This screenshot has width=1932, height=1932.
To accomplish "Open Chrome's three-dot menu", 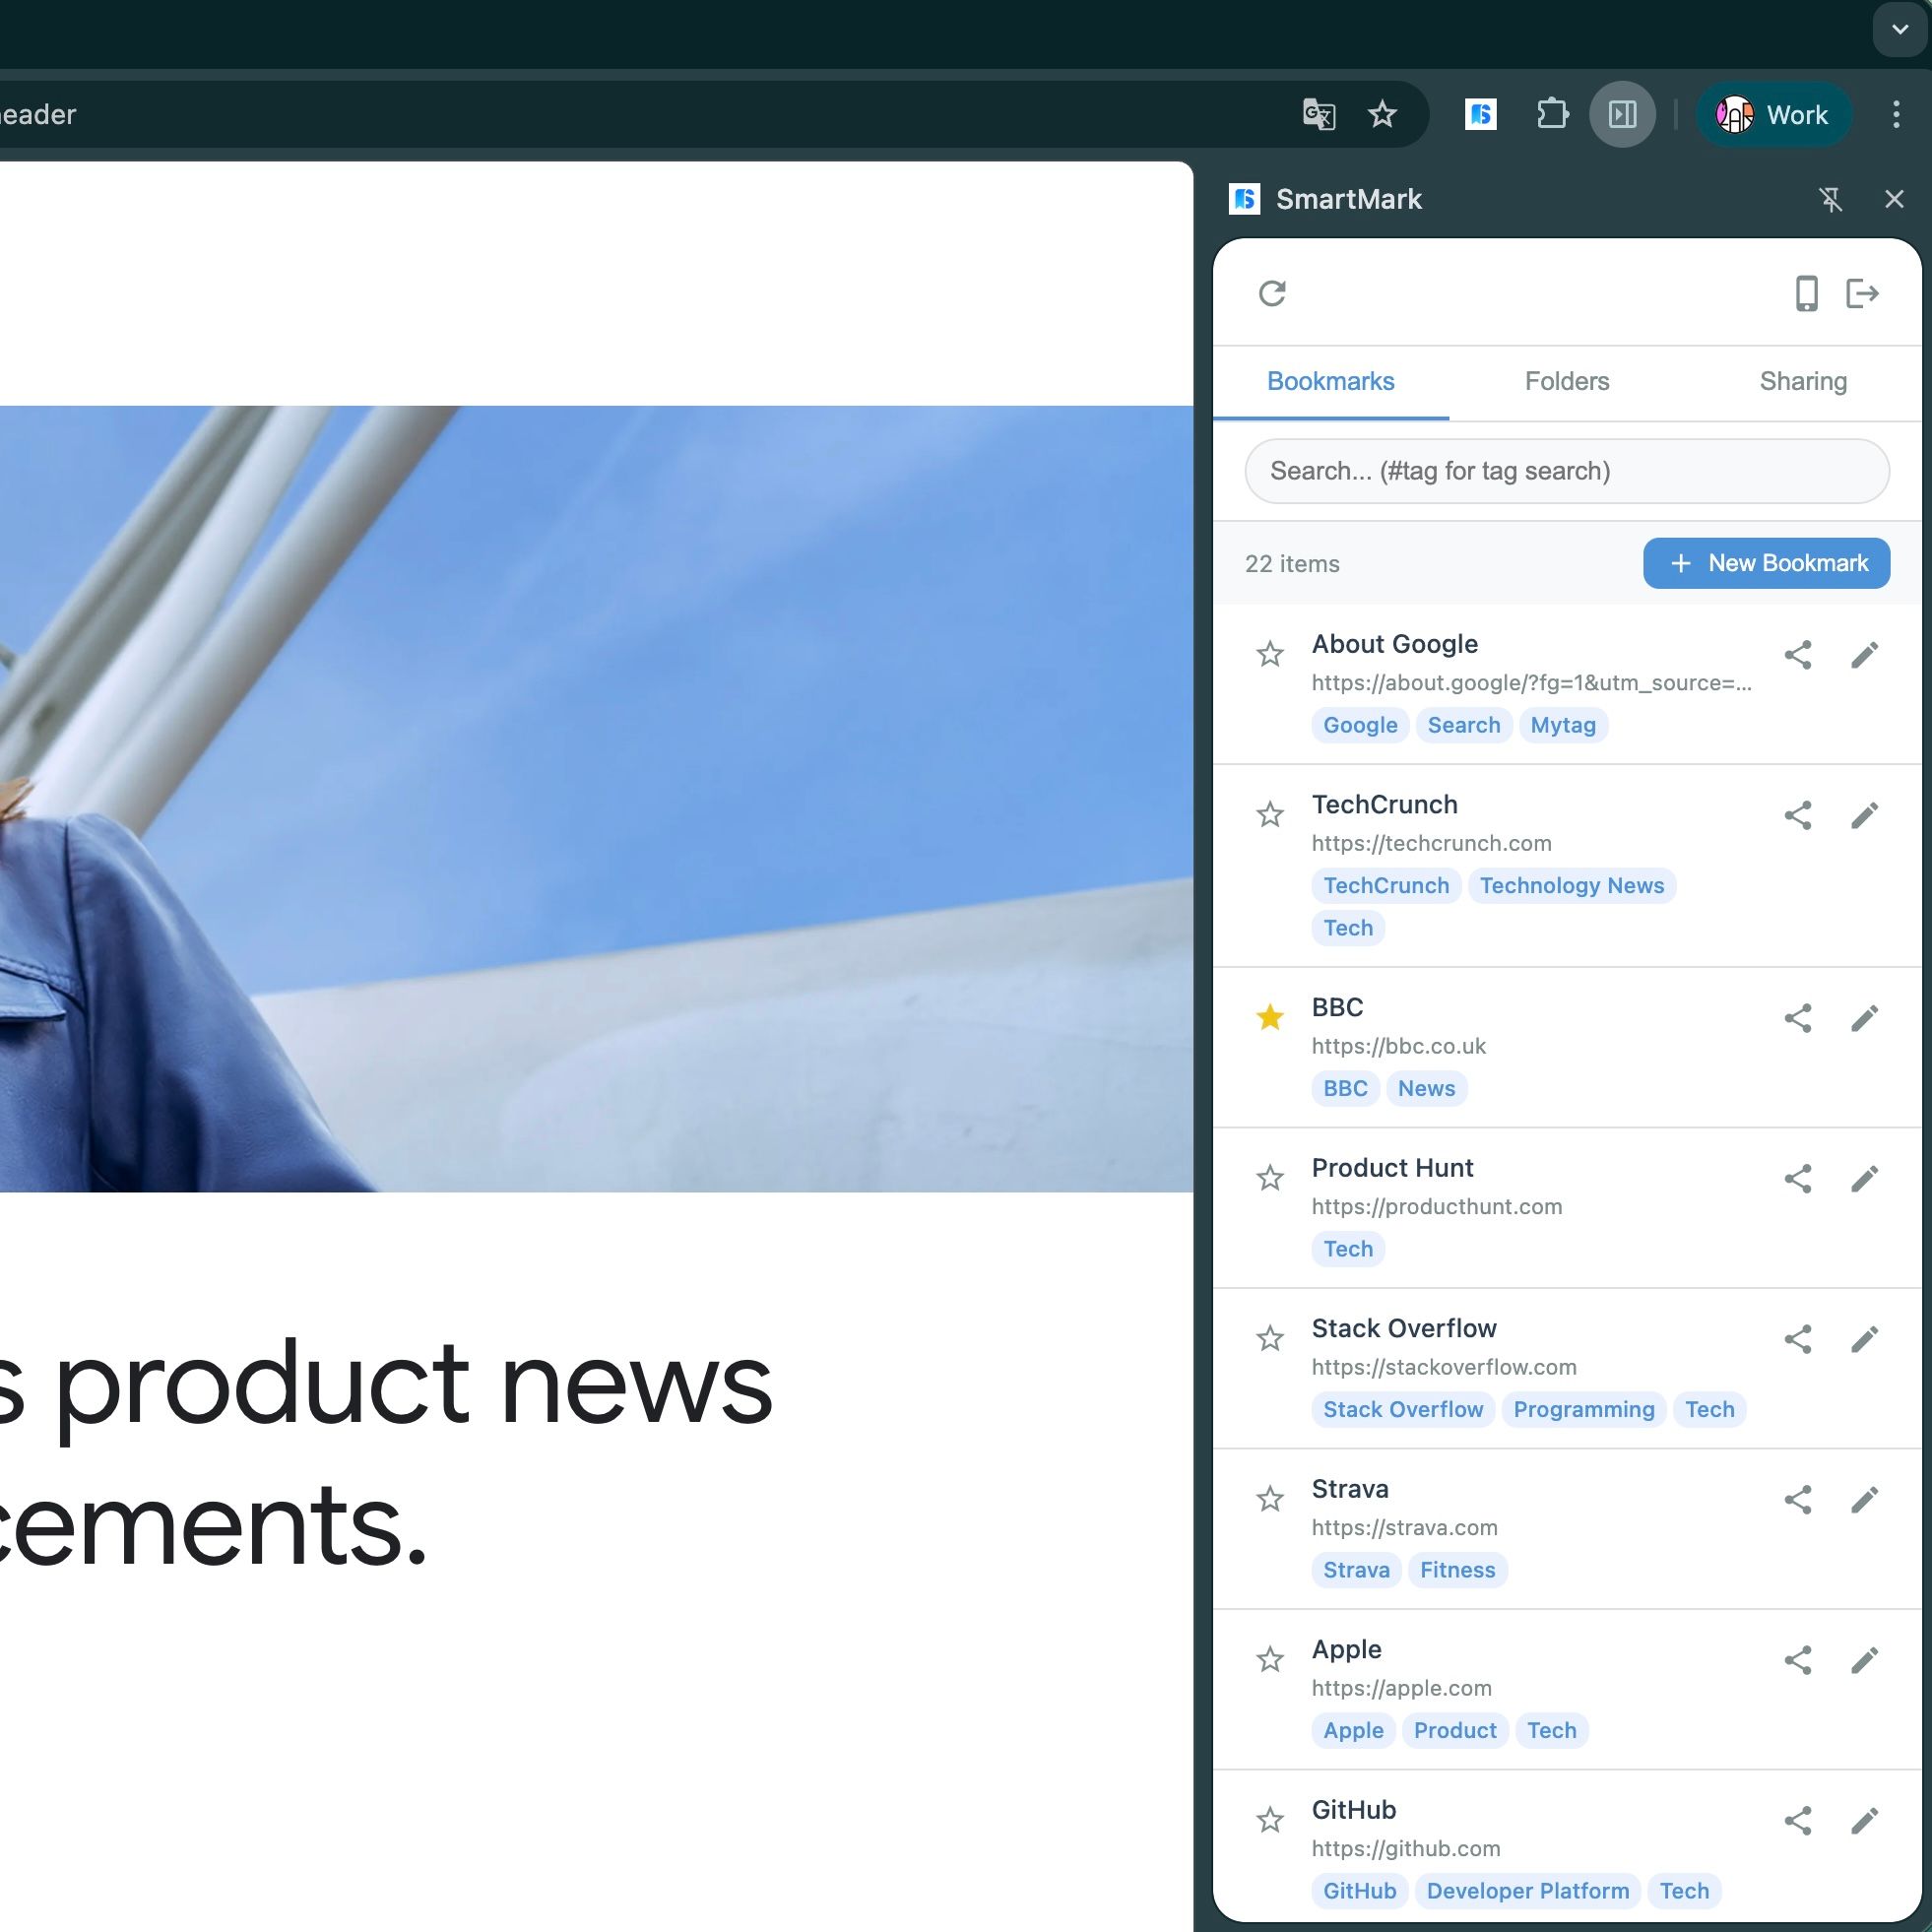I will [x=1896, y=115].
